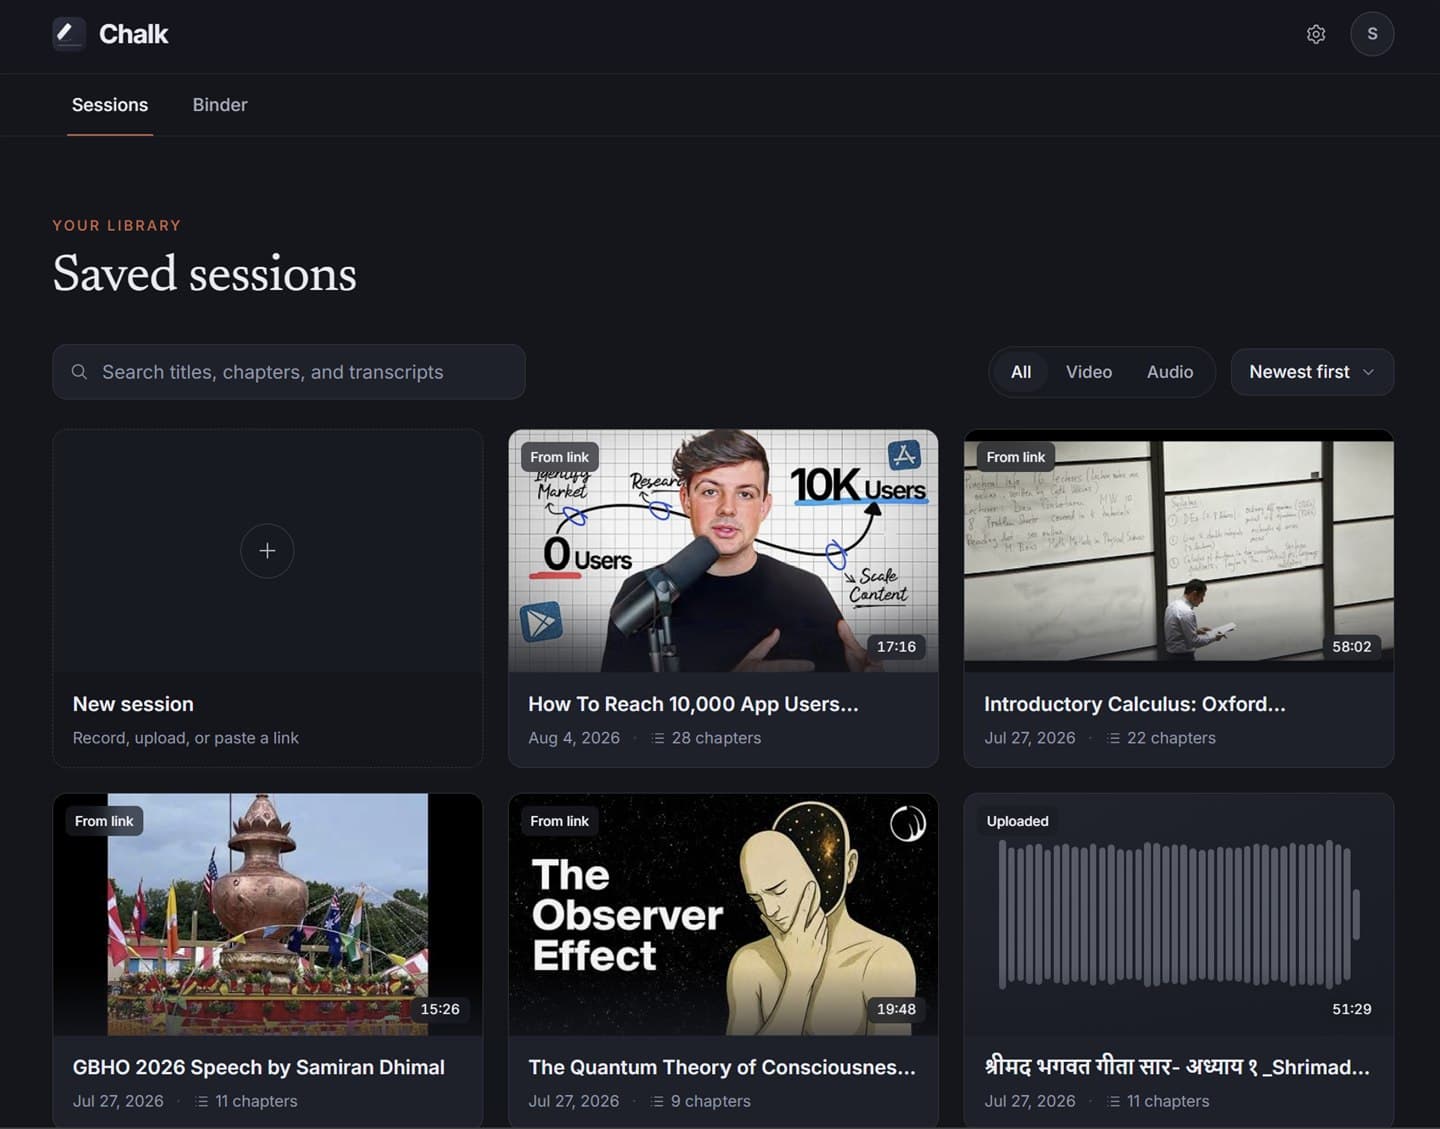Click the 15:26 duration badge
1440x1129 pixels.
coord(440,1009)
